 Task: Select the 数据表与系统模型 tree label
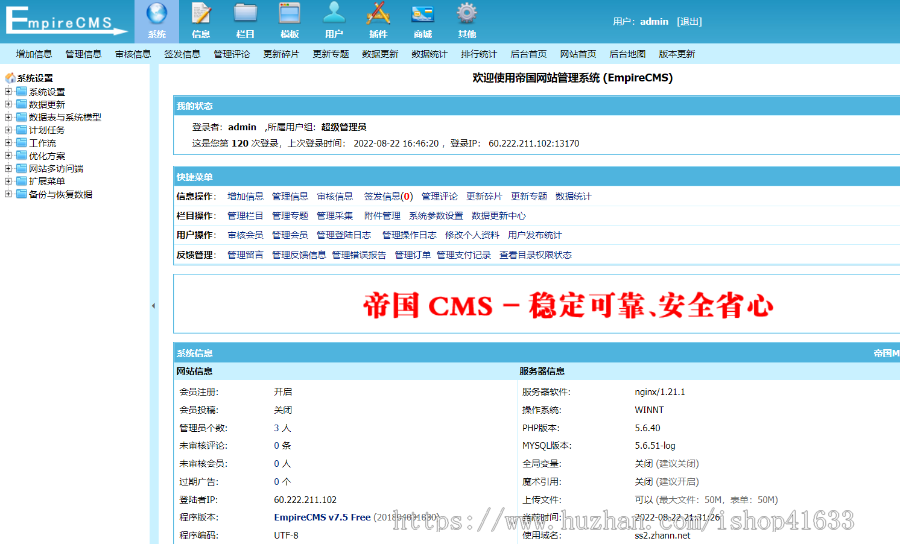coord(65,117)
